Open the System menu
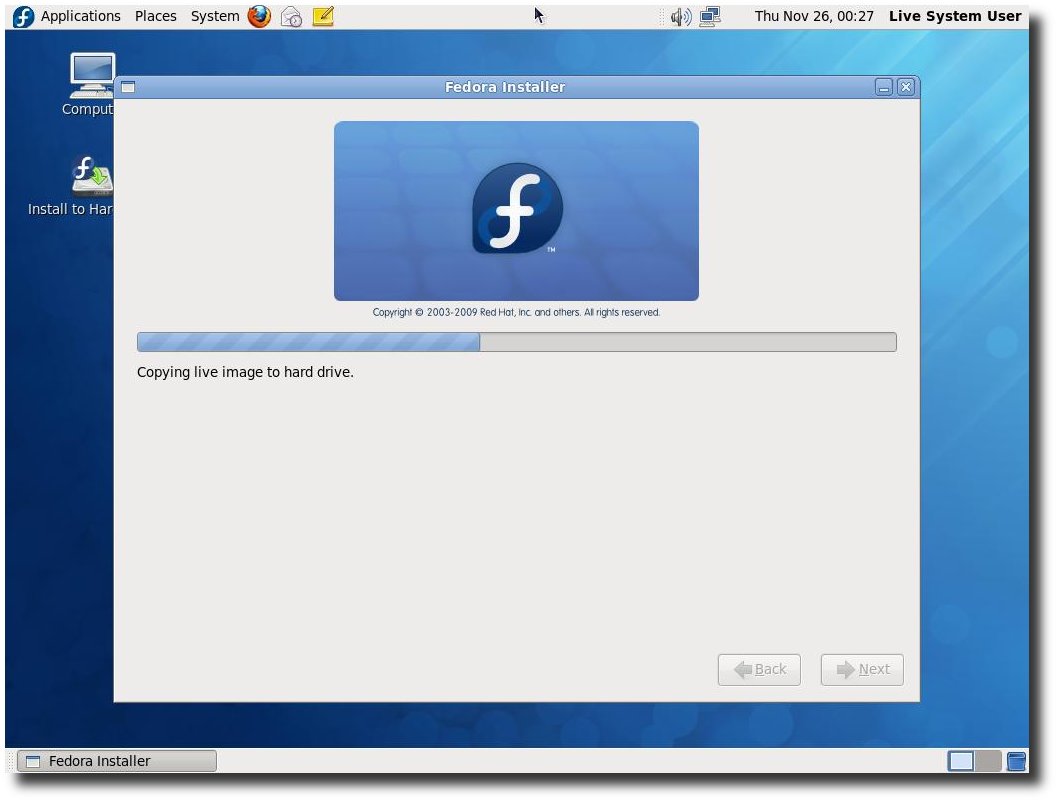 [215, 16]
